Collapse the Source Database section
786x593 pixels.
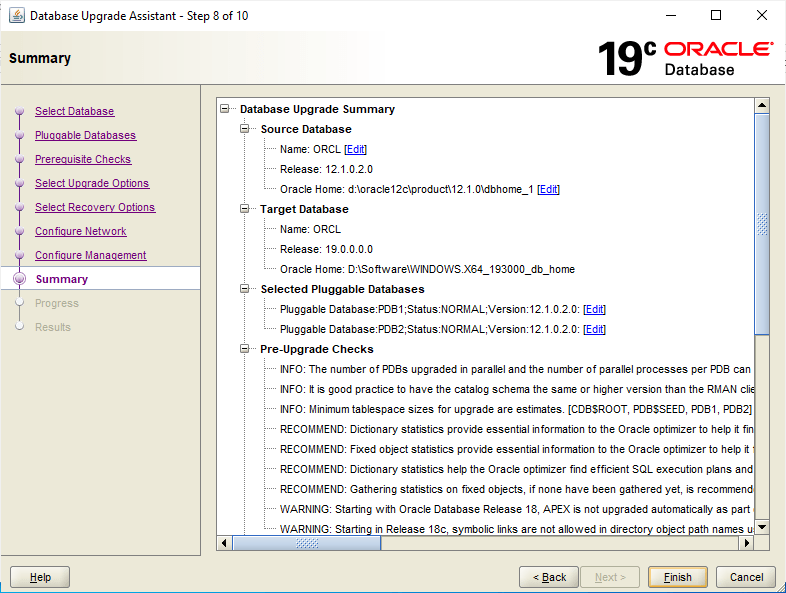point(245,129)
